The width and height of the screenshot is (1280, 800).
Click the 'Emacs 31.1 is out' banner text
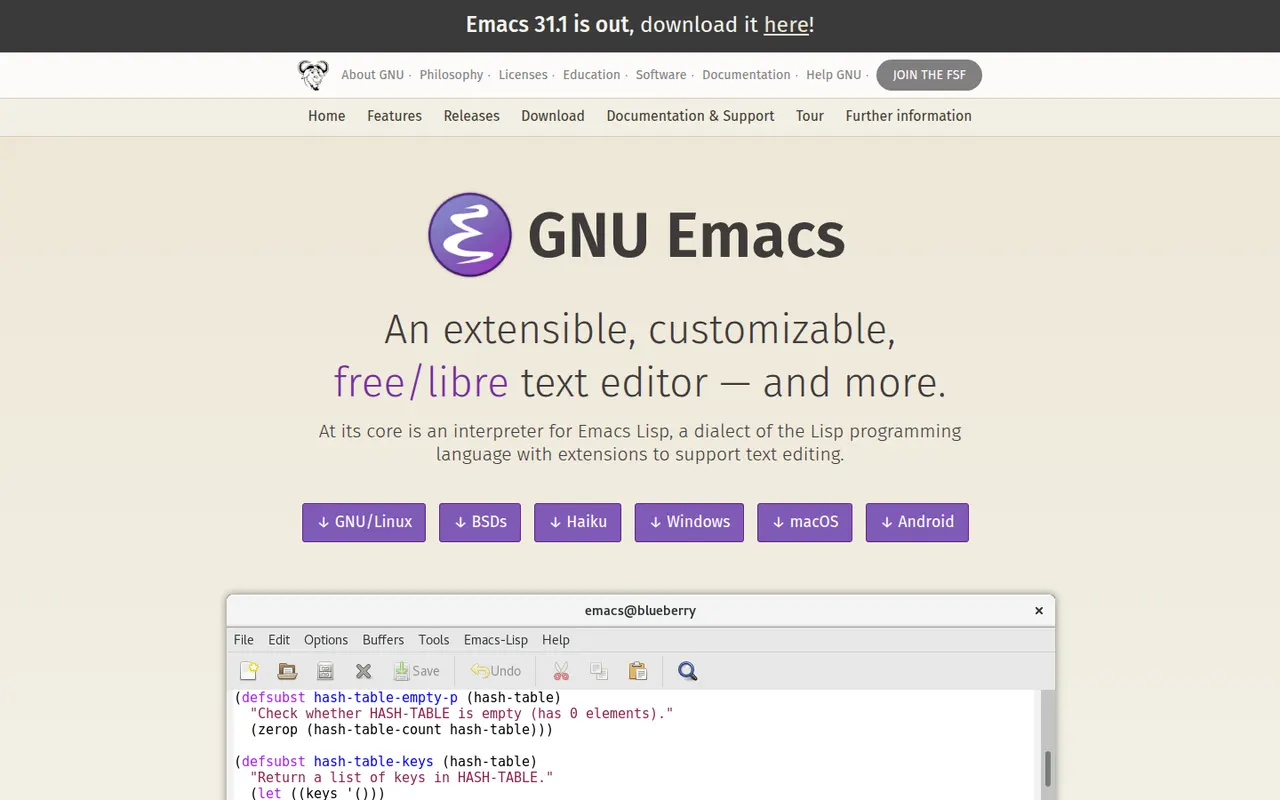[550, 25]
